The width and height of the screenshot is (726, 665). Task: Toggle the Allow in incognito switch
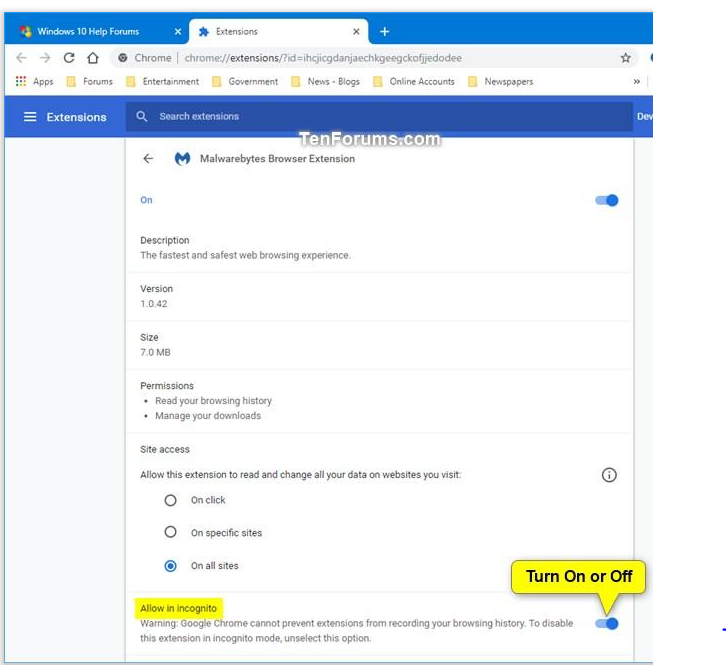607,623
